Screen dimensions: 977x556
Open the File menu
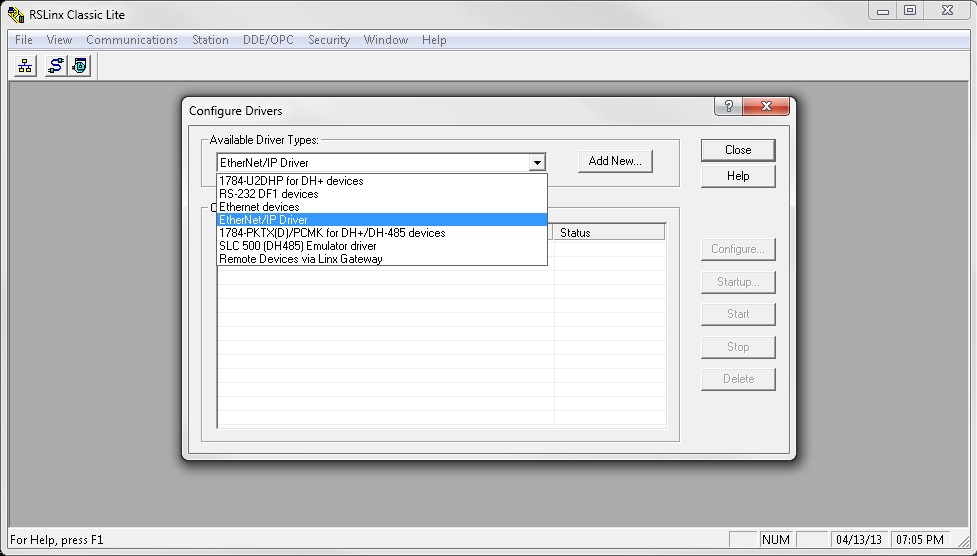tap(24, 40)
